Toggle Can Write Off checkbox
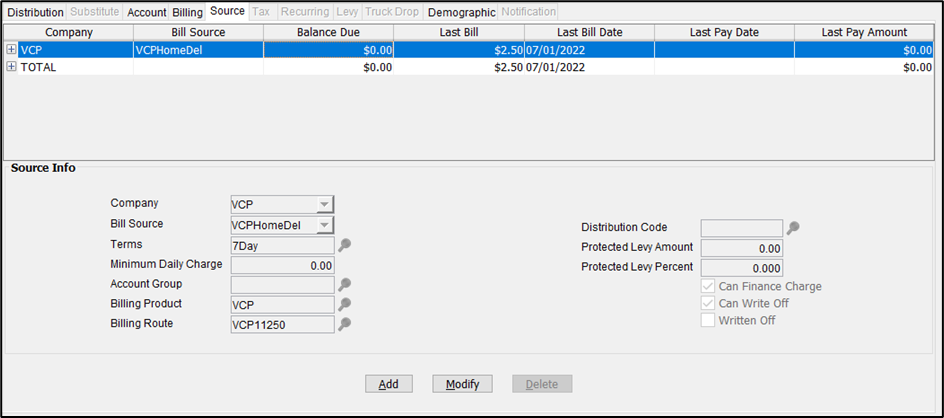 tap(708, 304)
